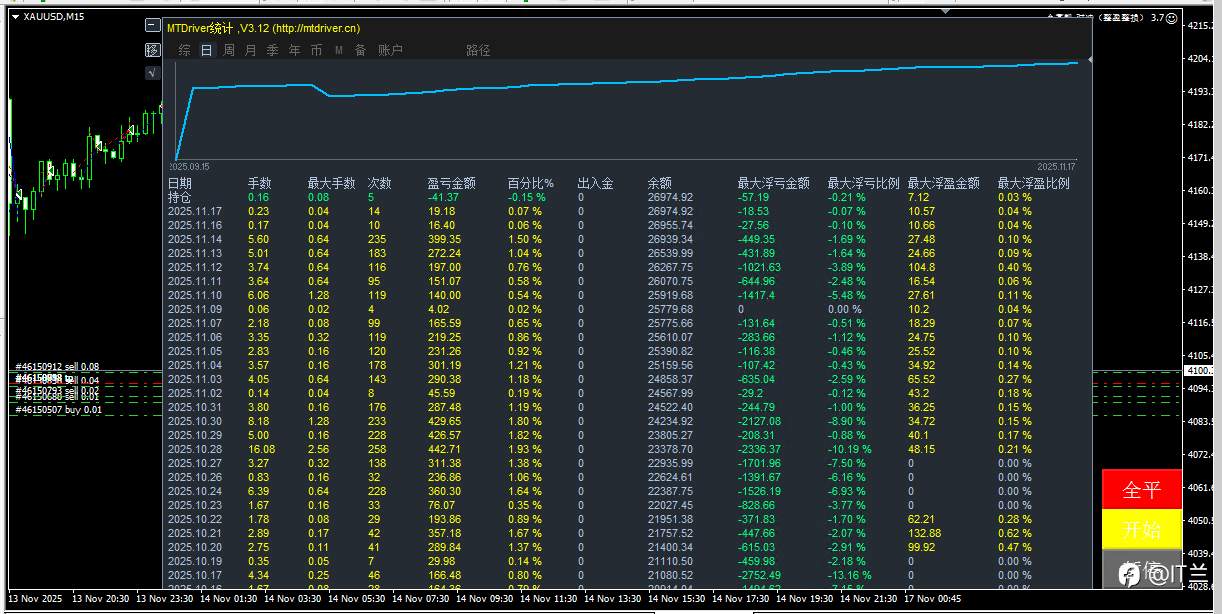
Task: Open the 周 weekly statistics tab
Action: (229, 50)
